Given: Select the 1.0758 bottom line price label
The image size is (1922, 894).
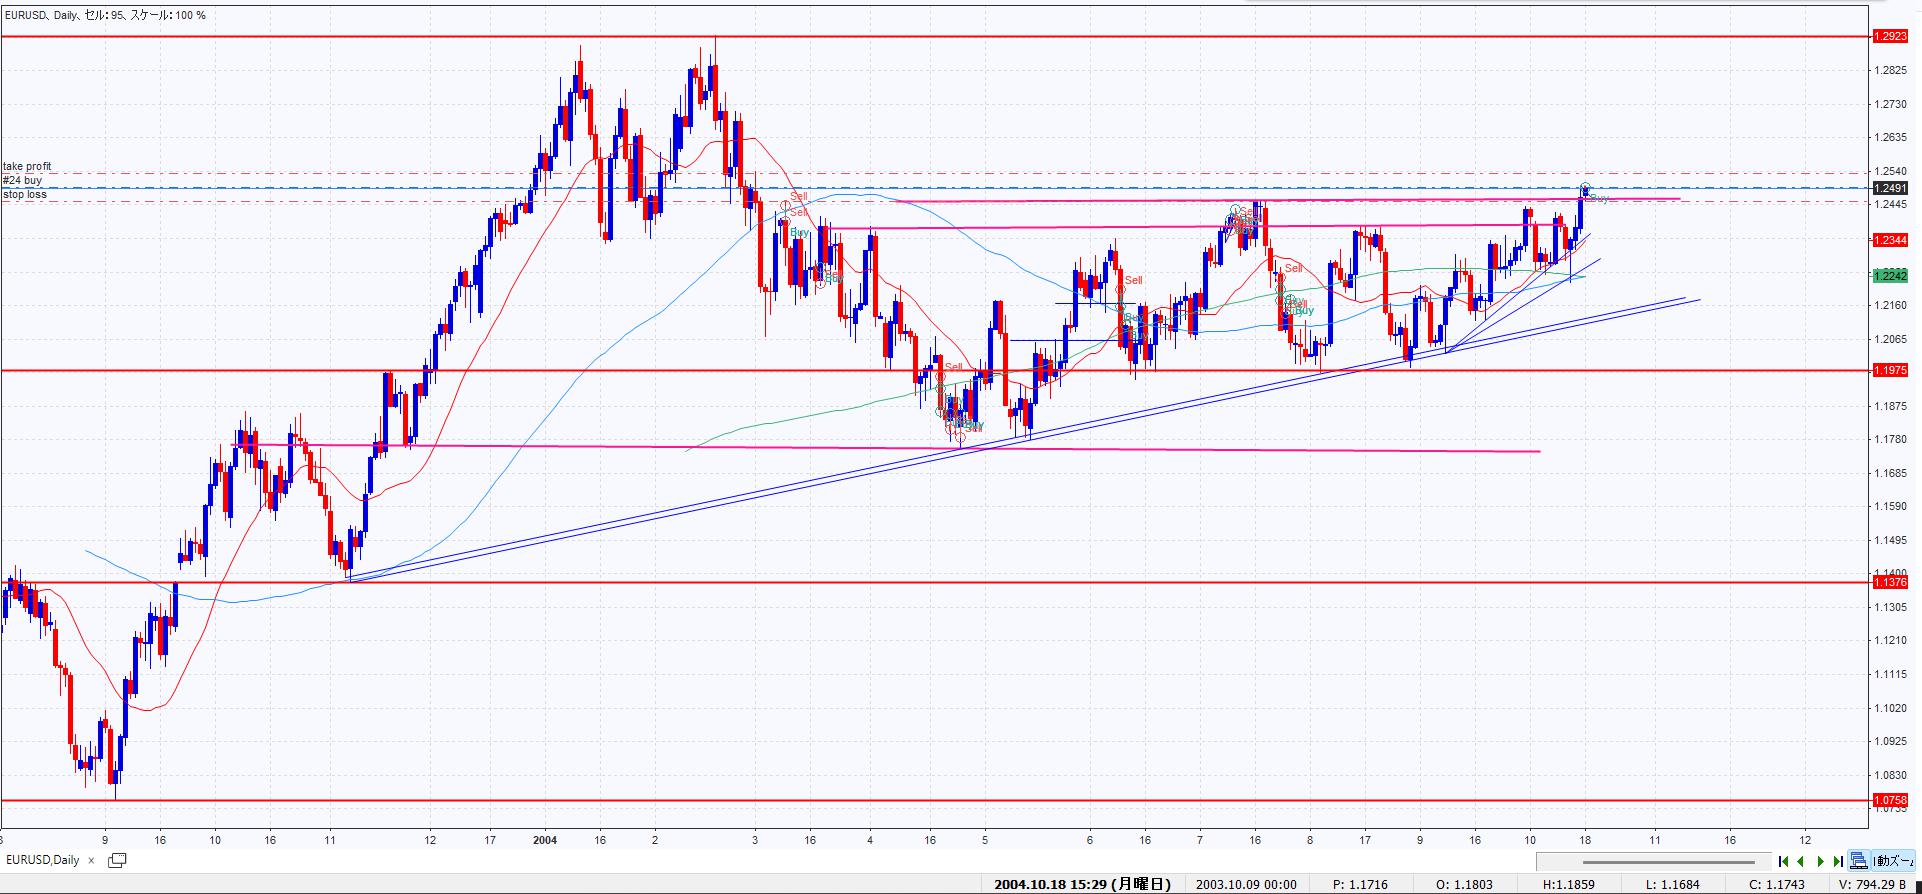Looking at the screenshot, I should click(1889, 800).
